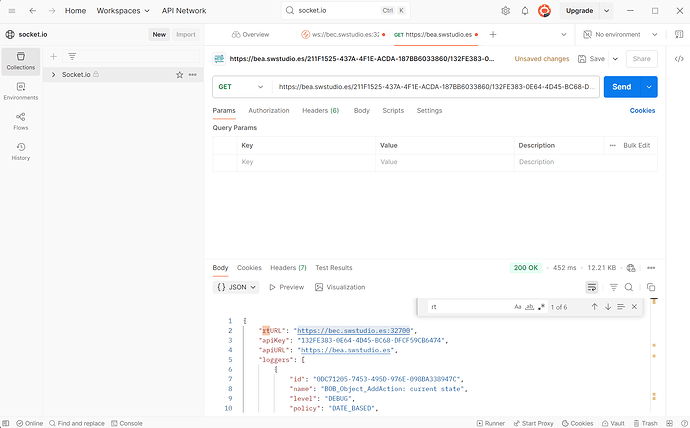Toggle find in selection
Image resolution: width=690 pixels, height=428 pixels.
tap(621, 307)
